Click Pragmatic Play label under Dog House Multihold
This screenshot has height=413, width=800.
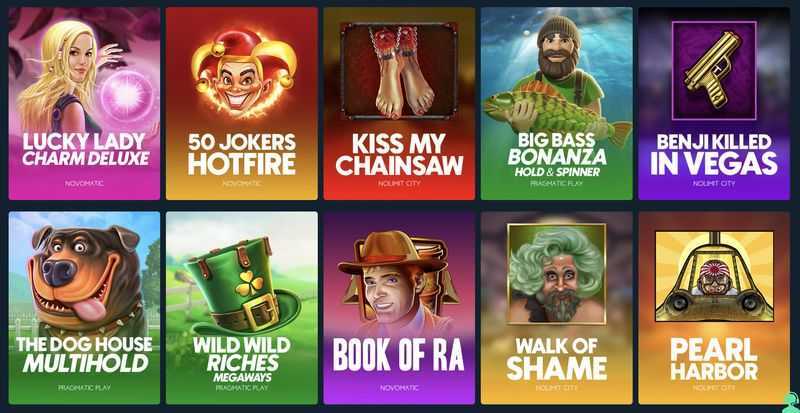click(84, 388)
